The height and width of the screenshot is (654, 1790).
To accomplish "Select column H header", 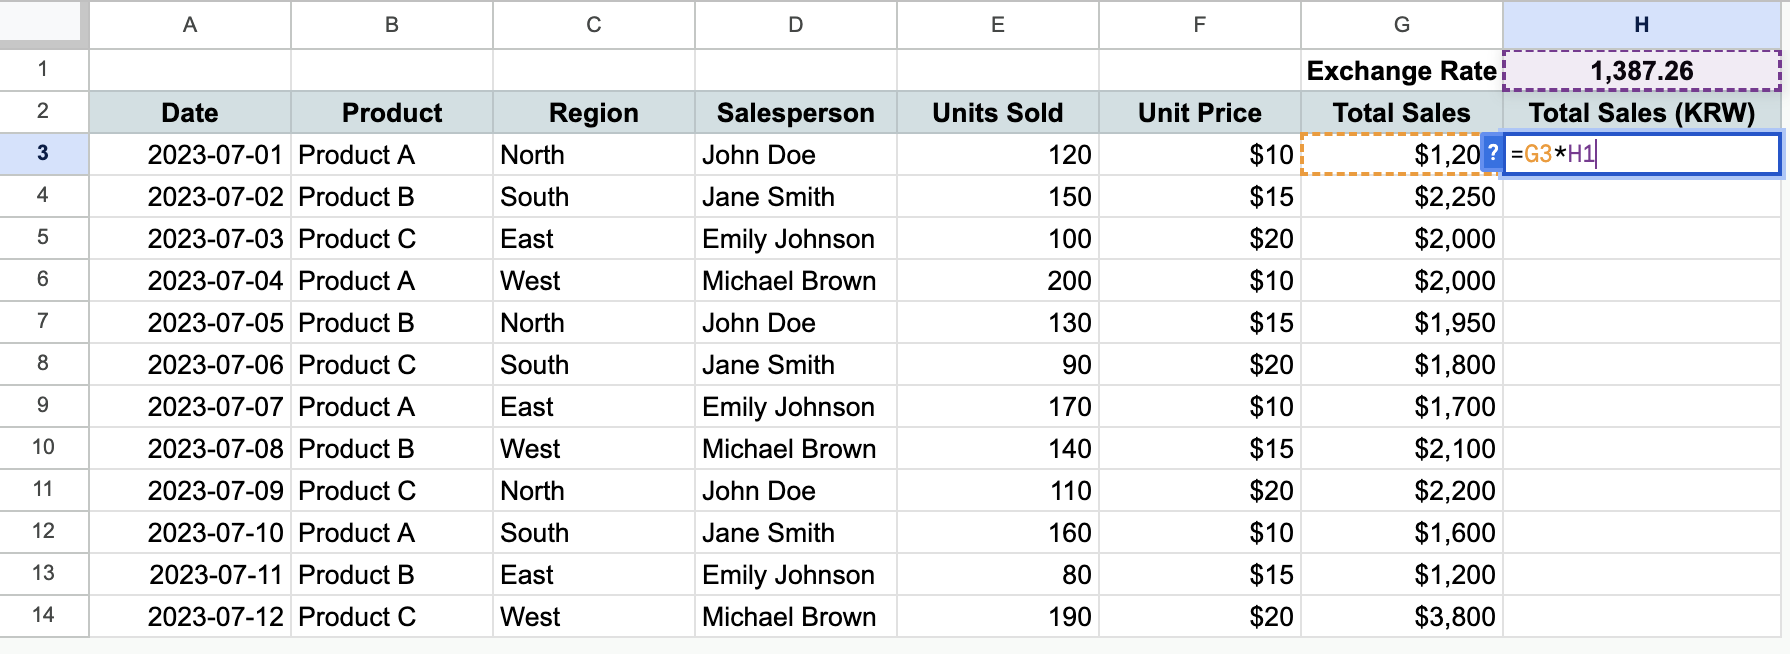I will 1642,25.
